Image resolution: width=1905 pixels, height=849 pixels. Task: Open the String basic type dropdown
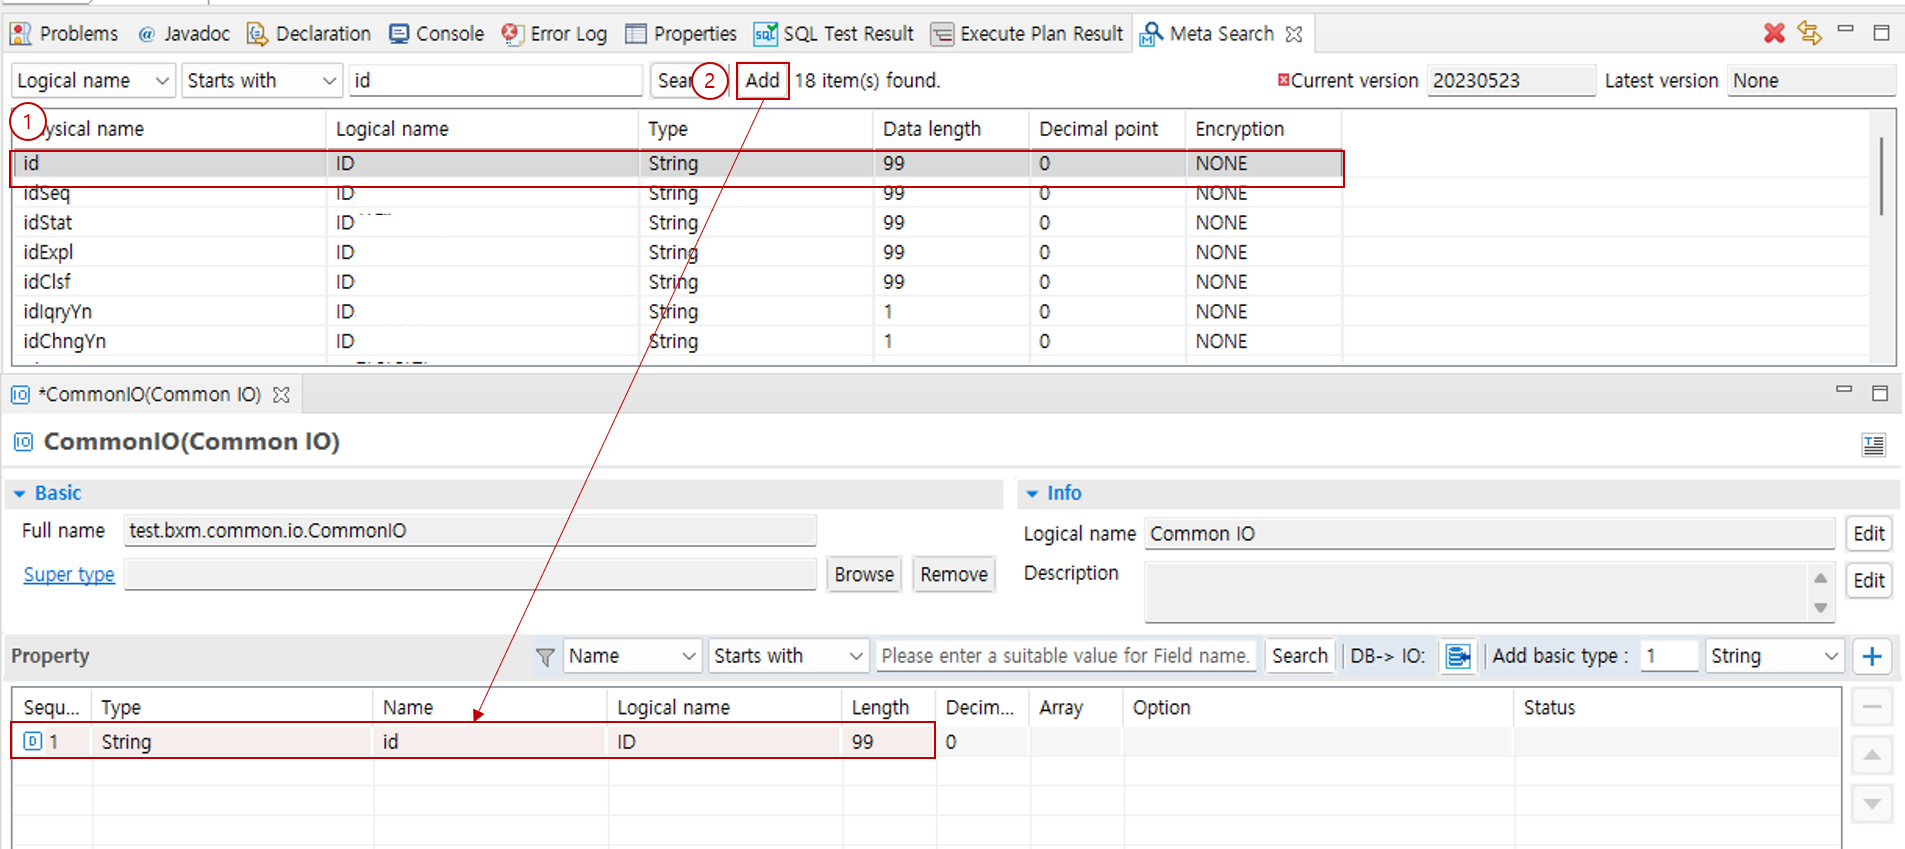click(x=1774, y=656)
